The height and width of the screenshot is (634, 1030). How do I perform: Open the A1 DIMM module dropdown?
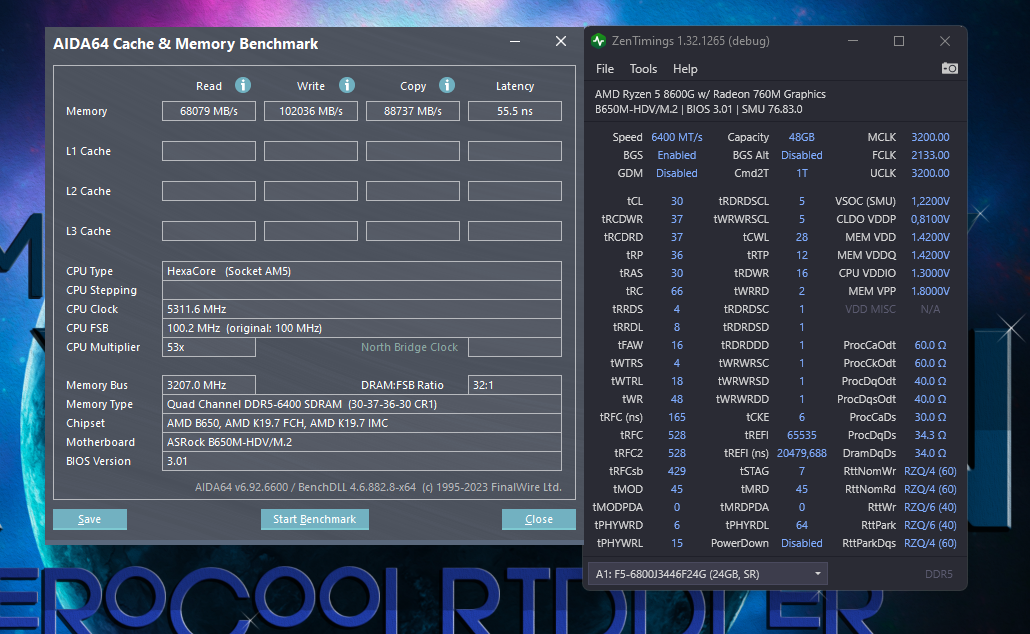(x=707, y=573)
